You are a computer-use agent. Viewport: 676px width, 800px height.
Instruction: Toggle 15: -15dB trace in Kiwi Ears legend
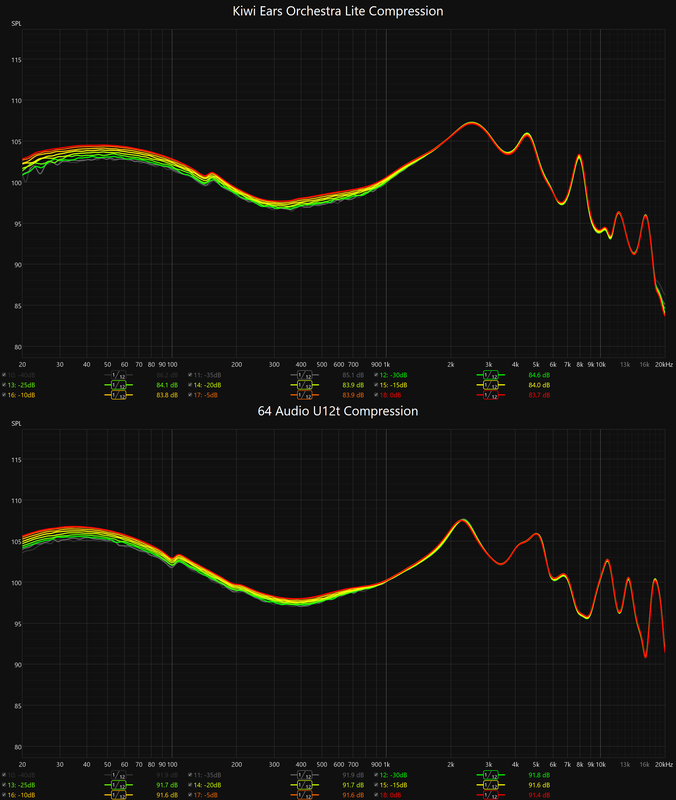[x=376, y=385]
